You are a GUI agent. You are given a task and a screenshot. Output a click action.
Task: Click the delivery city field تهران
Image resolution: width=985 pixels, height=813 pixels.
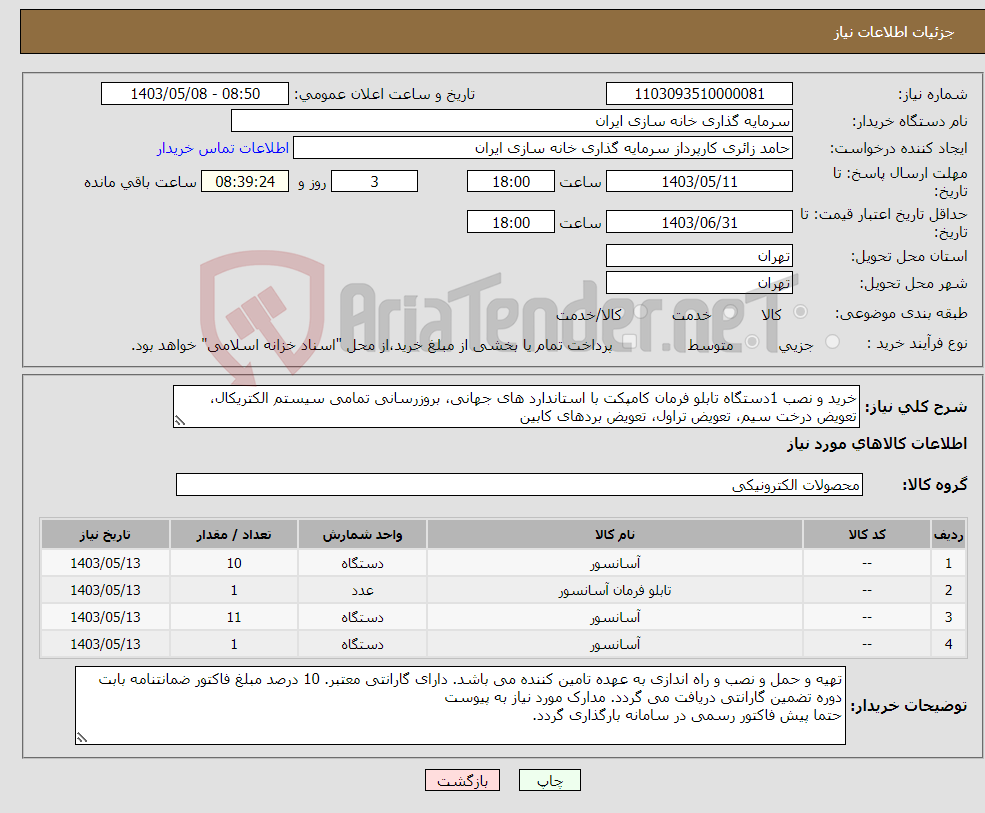coord(699,283)
